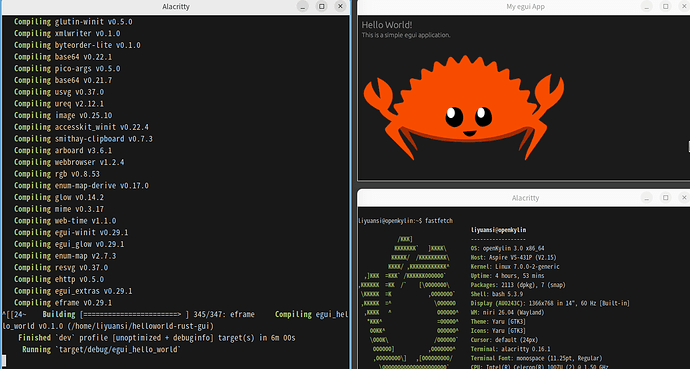Click the 'Theme: Yaru [GTK3]' line
Viewport: 690px width, 369px height.
tap(498, 322)
